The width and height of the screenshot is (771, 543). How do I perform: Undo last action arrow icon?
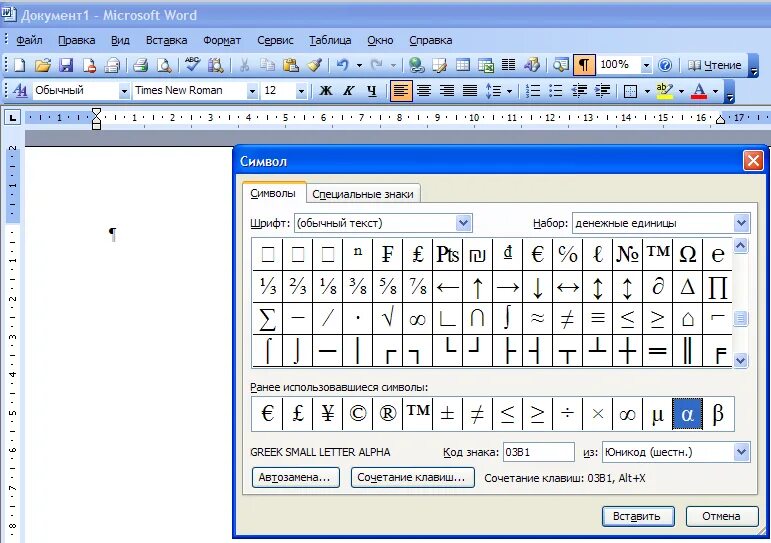coord(342,65)
